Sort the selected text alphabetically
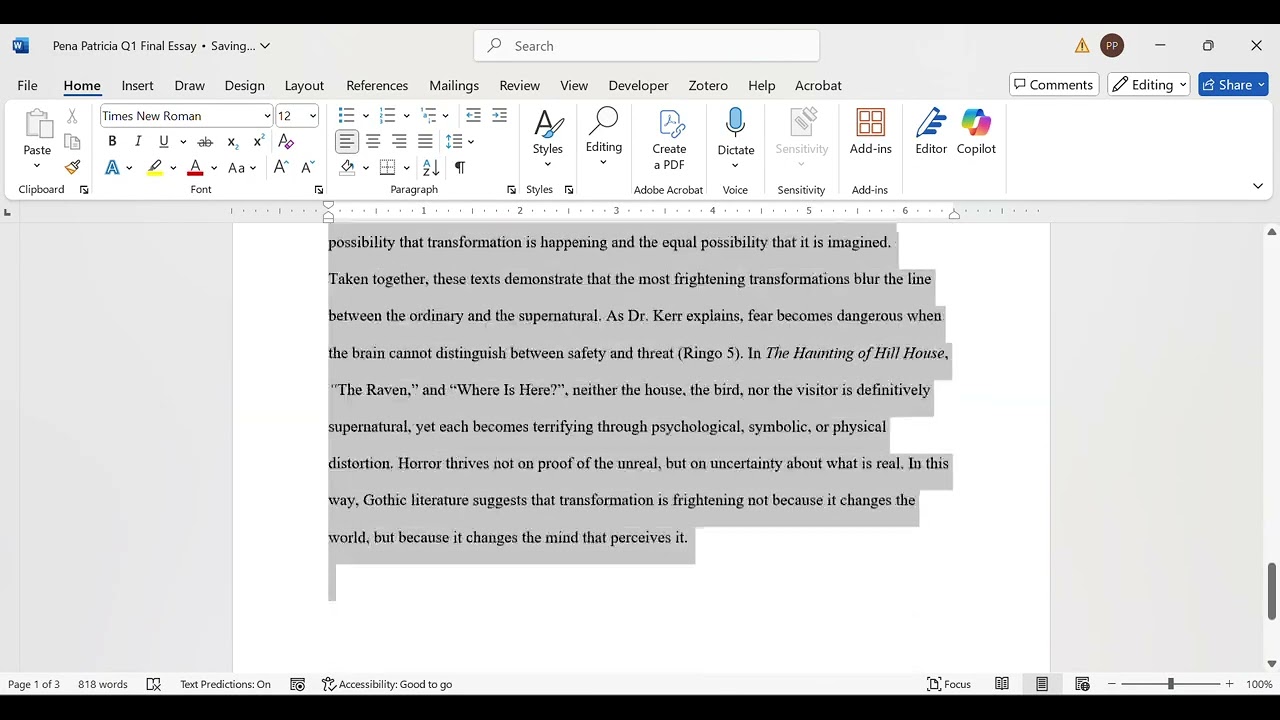 click(431, 167)
